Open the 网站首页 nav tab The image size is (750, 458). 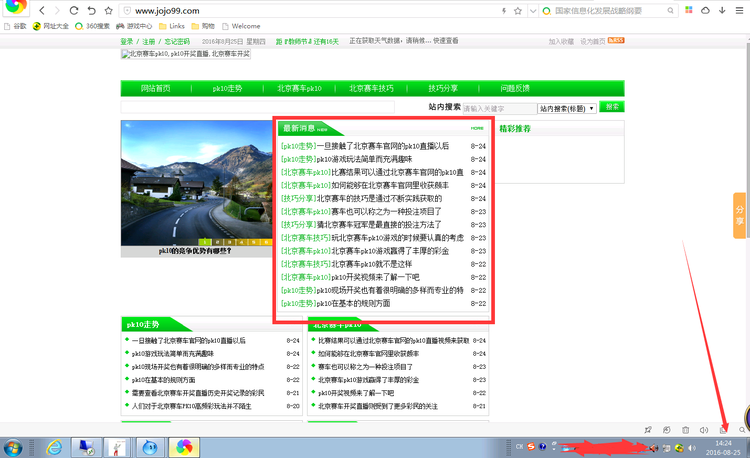(155, 88)
